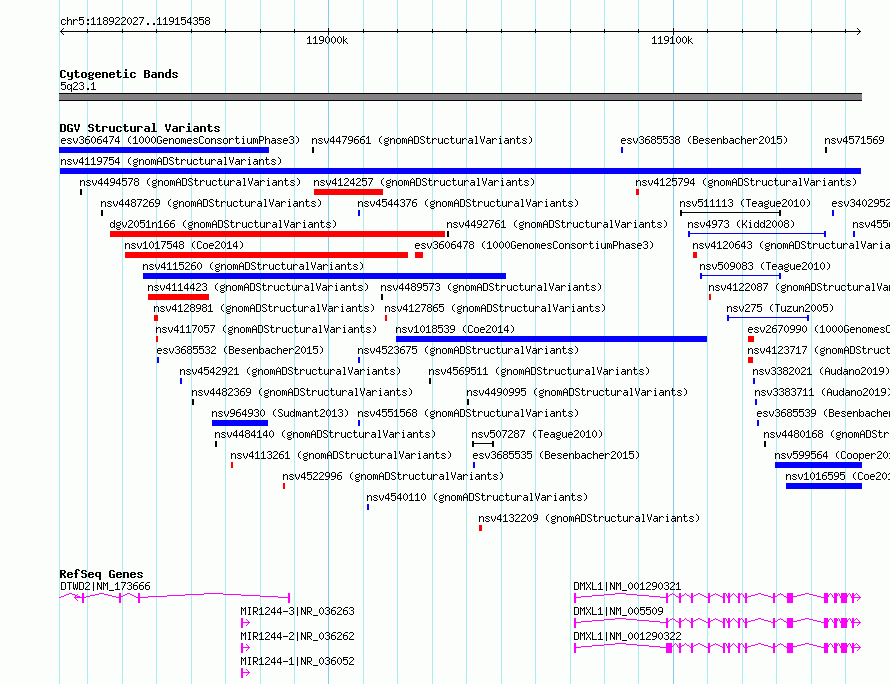Click the nsv507287 black span line
This screenshot has width=890, height=684.
pyautogui.click(x=483, y=444)
